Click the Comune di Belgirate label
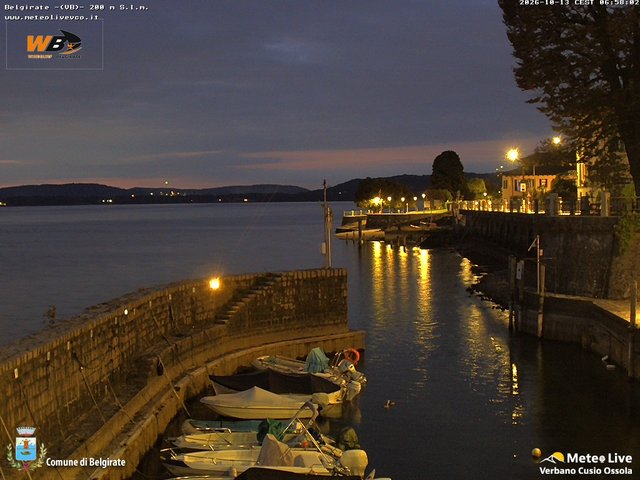The height and width of the screenshot is (480, 640). click(x=86, y=462)
